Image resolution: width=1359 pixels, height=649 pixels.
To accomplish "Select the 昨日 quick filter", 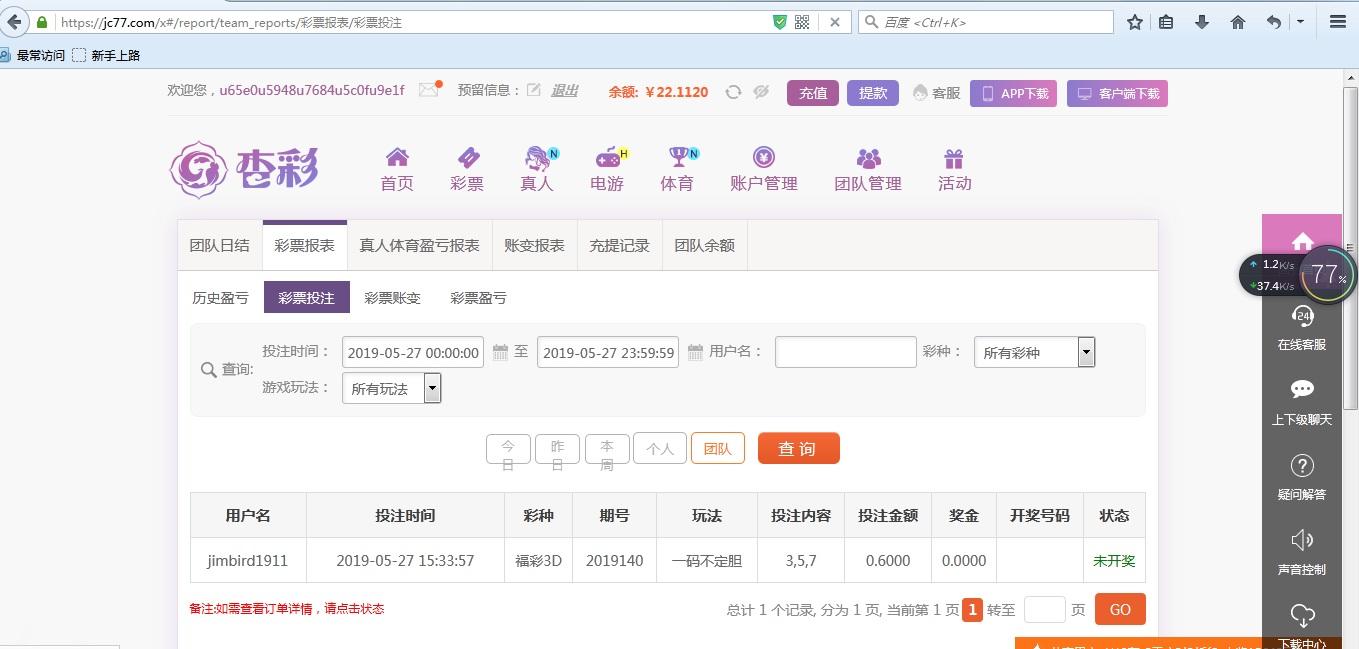I will coord(557,449).
